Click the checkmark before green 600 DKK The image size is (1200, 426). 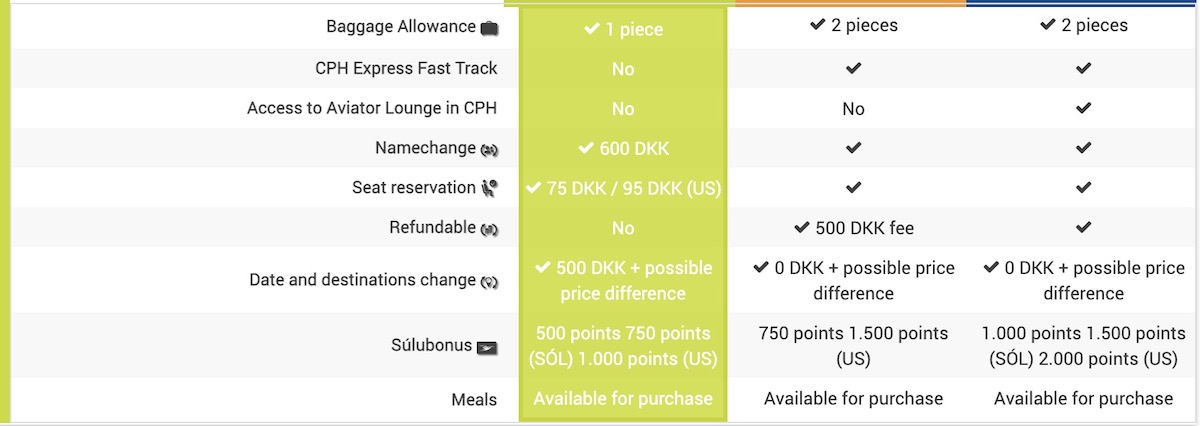[586, 148]
